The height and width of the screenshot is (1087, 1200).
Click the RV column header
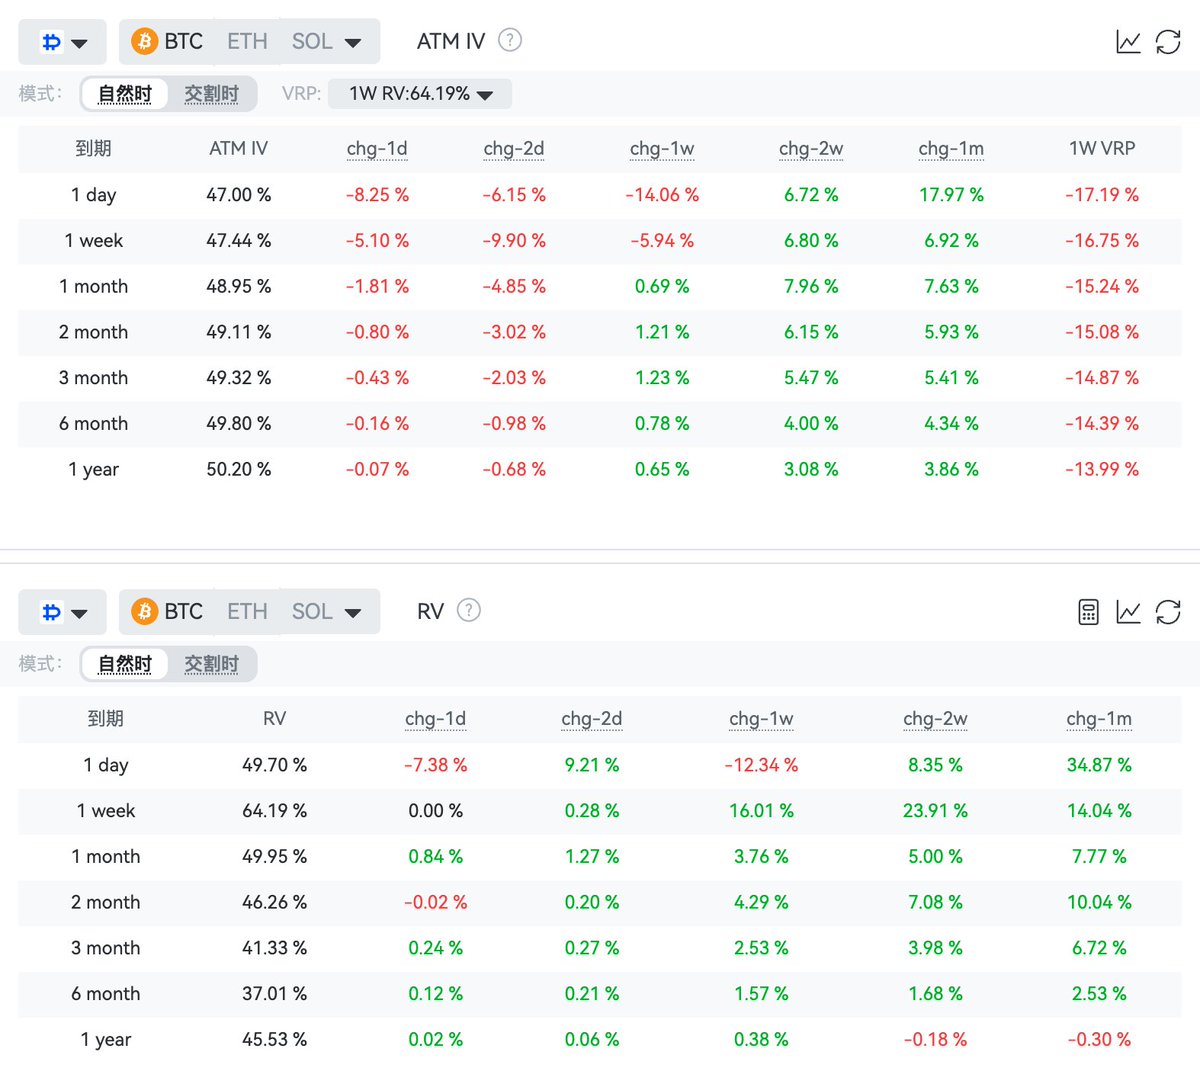tap(274, 718)
